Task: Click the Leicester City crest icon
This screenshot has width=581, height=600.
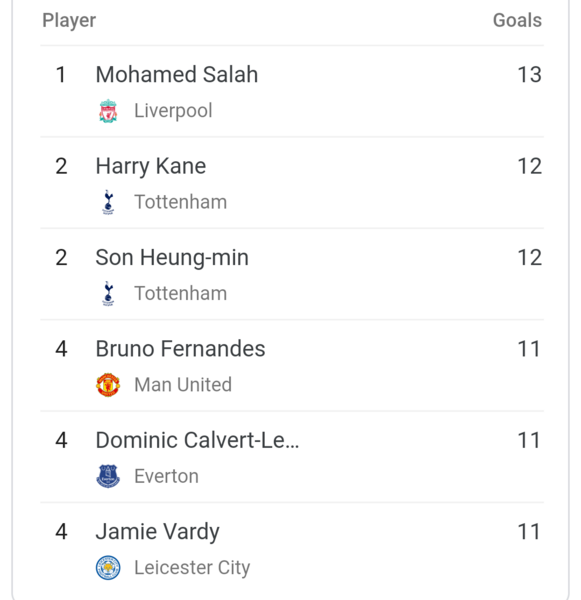Action: click(x=108, y=567)
